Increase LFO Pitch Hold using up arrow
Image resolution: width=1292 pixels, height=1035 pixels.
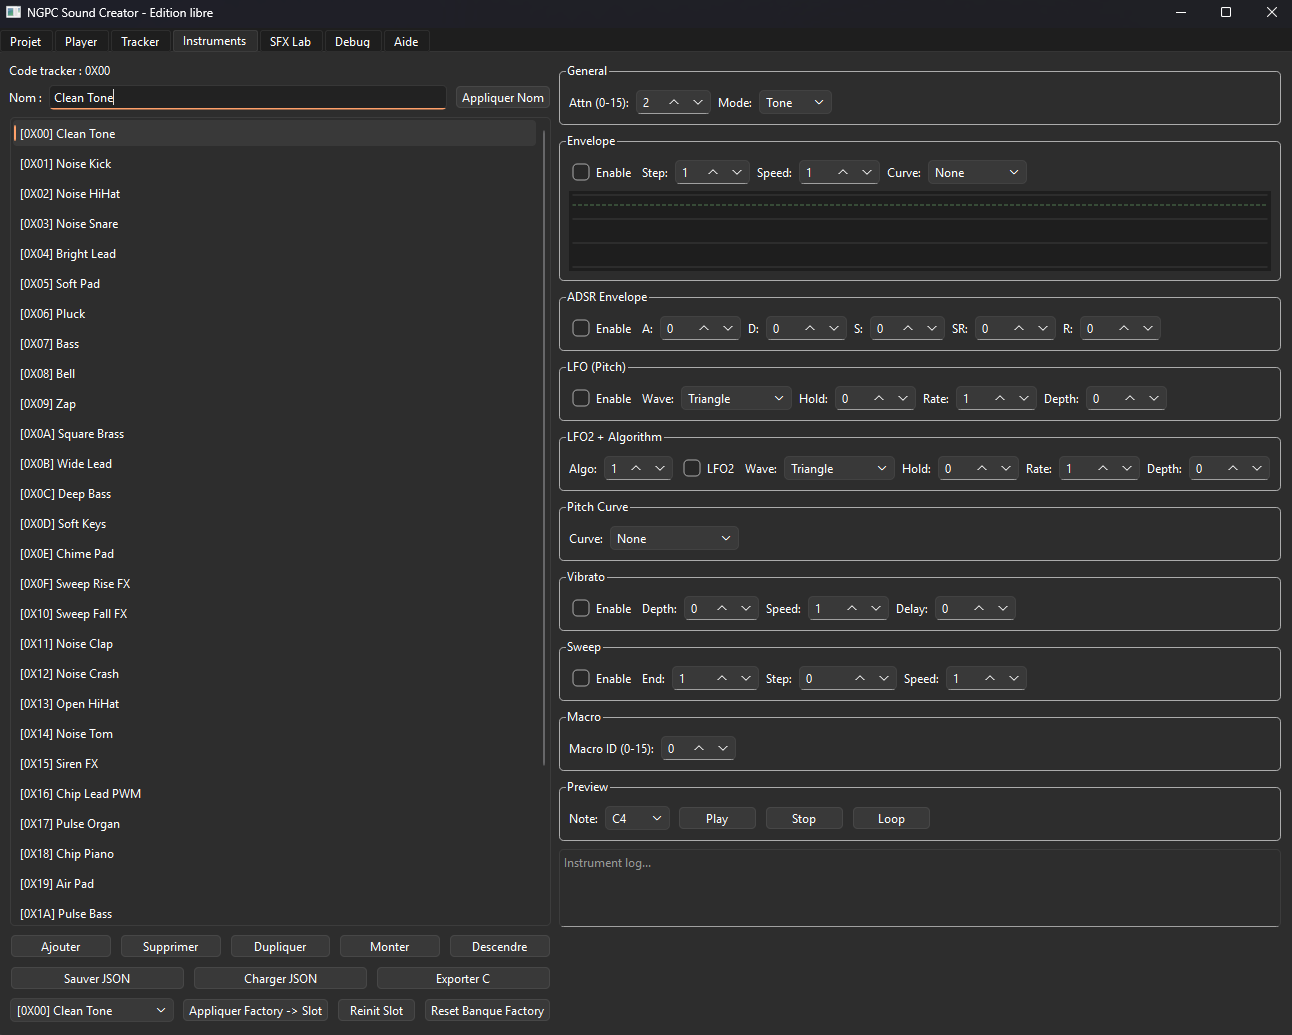point(879,399)
